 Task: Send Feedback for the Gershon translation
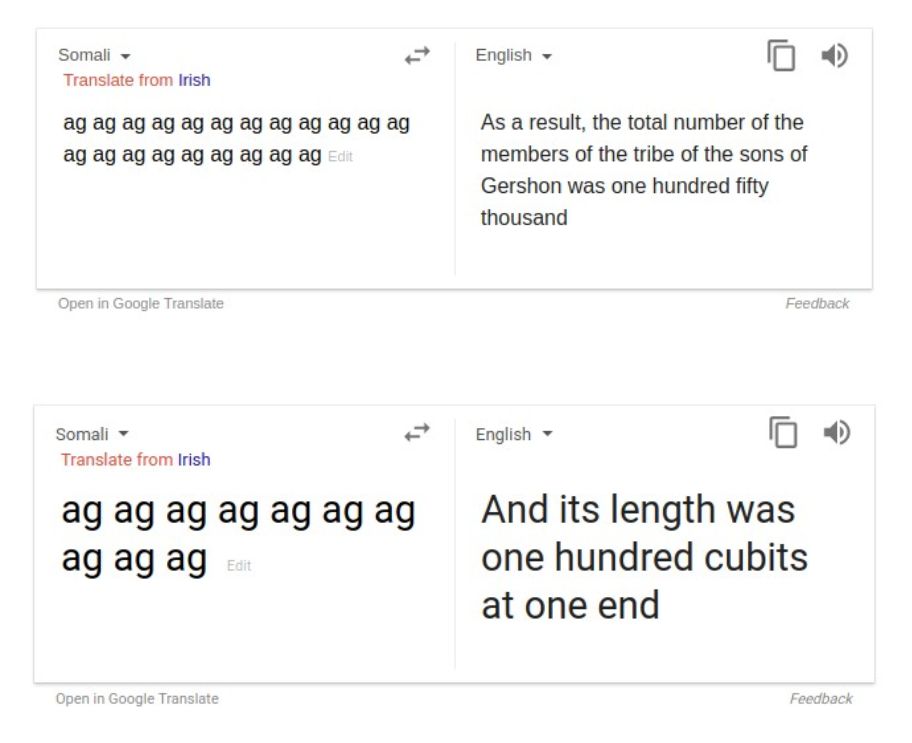coord(817,304)
